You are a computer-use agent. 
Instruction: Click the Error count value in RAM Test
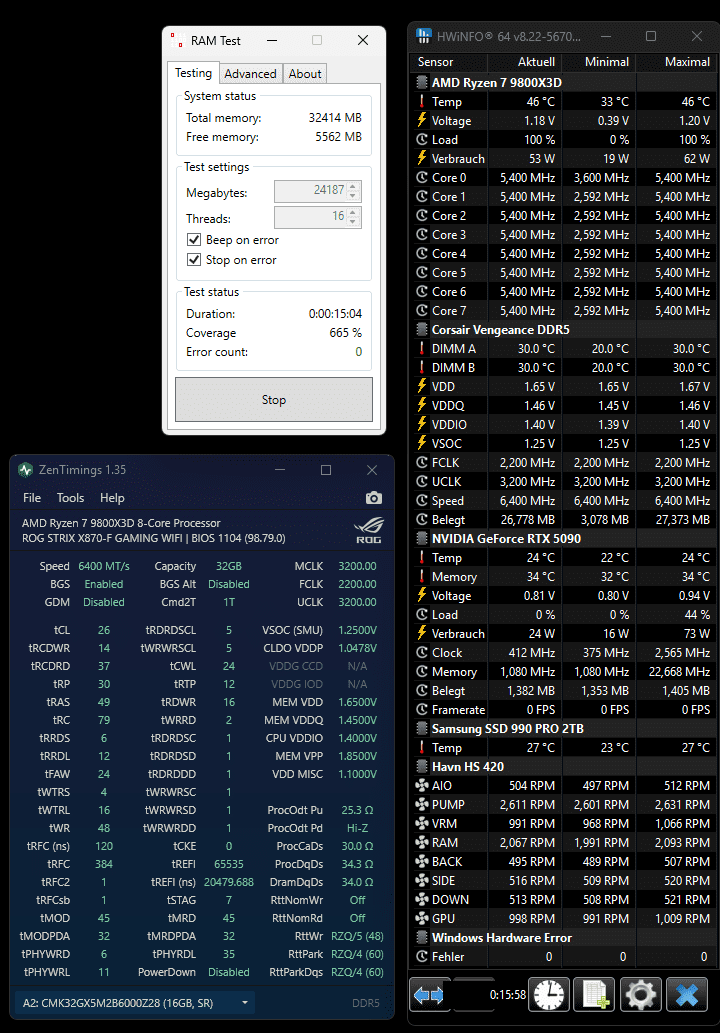[x=358, y=352]
